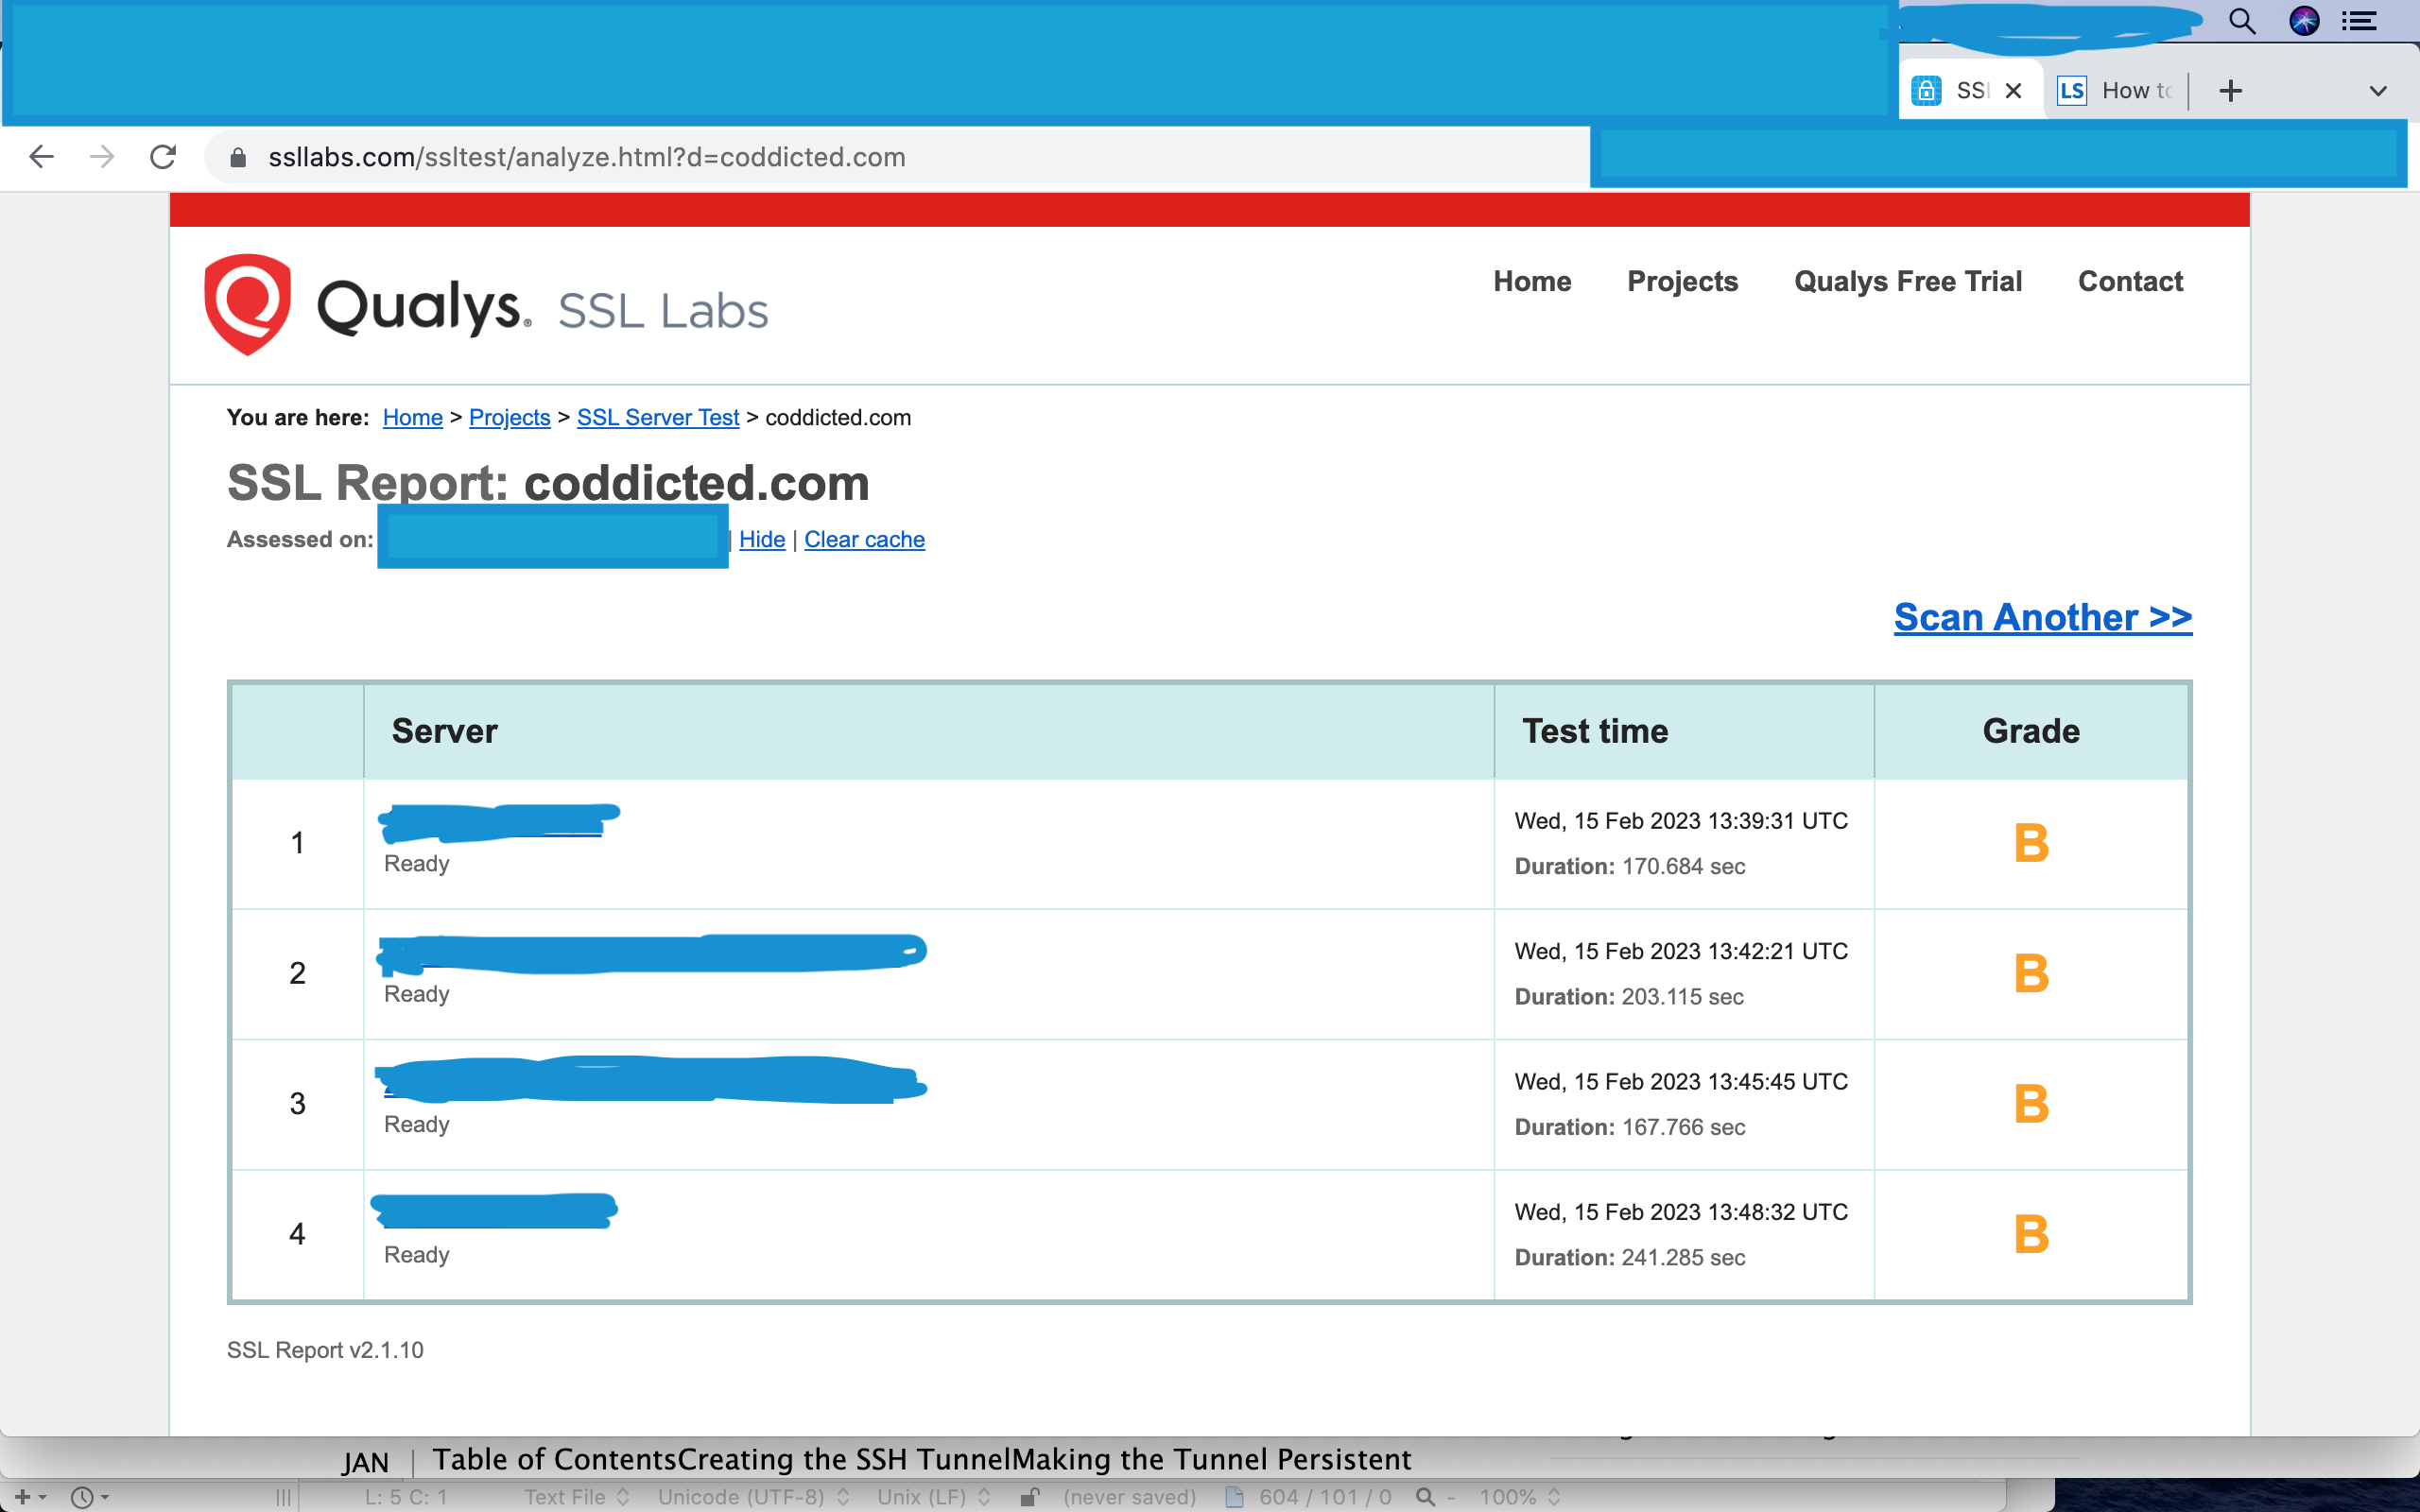Open server 3 redacted link
Viewport: 2420px width, 1512px height.
click(650, 1080)
